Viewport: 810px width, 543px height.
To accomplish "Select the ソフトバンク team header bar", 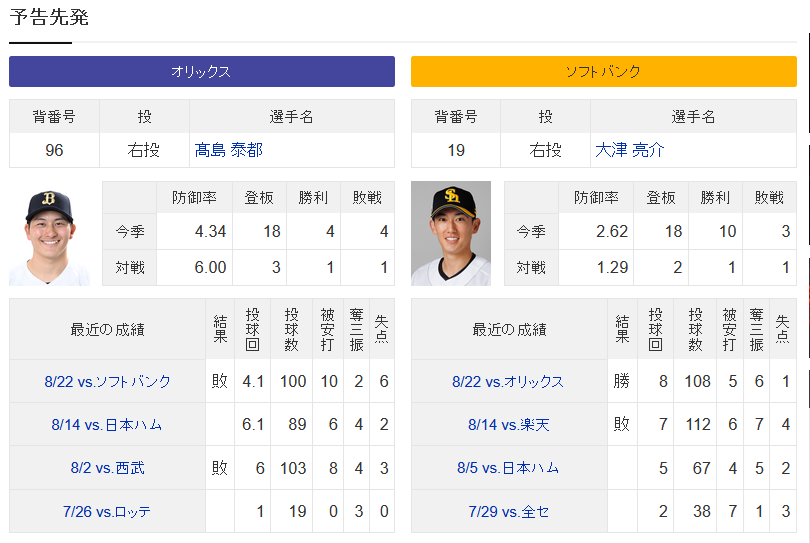I will [x=604, y=71].
